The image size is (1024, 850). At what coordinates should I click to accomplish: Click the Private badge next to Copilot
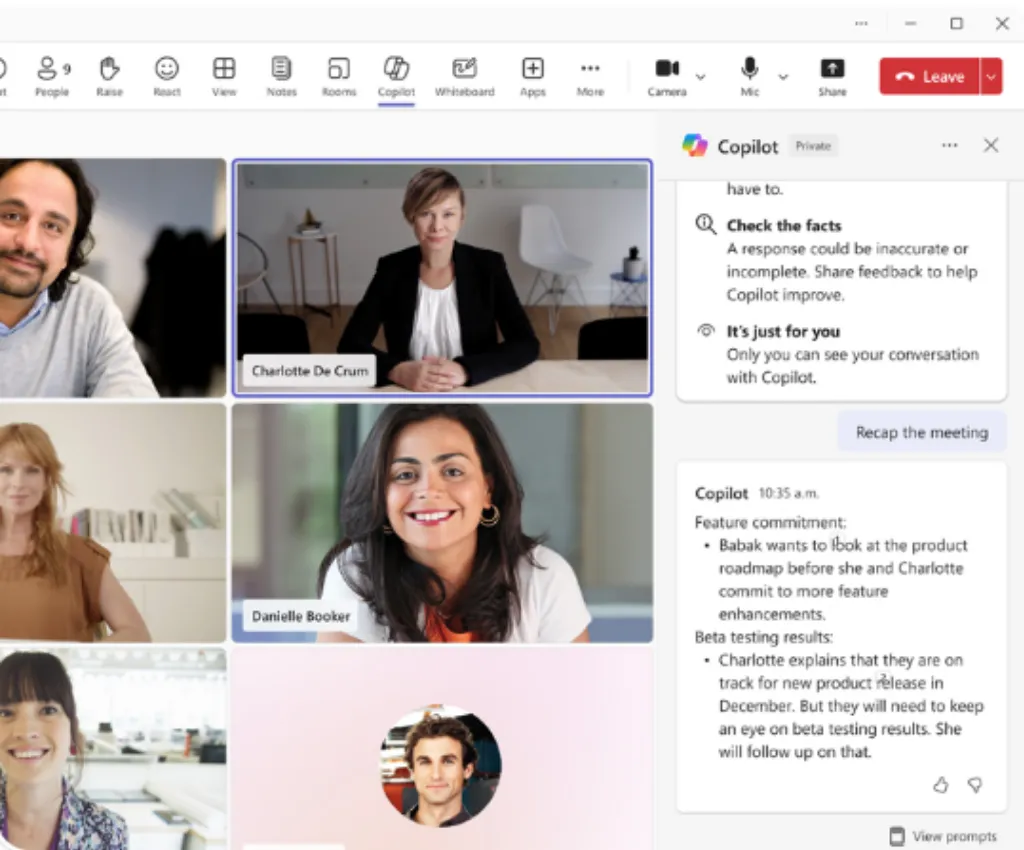coord(813,146)
